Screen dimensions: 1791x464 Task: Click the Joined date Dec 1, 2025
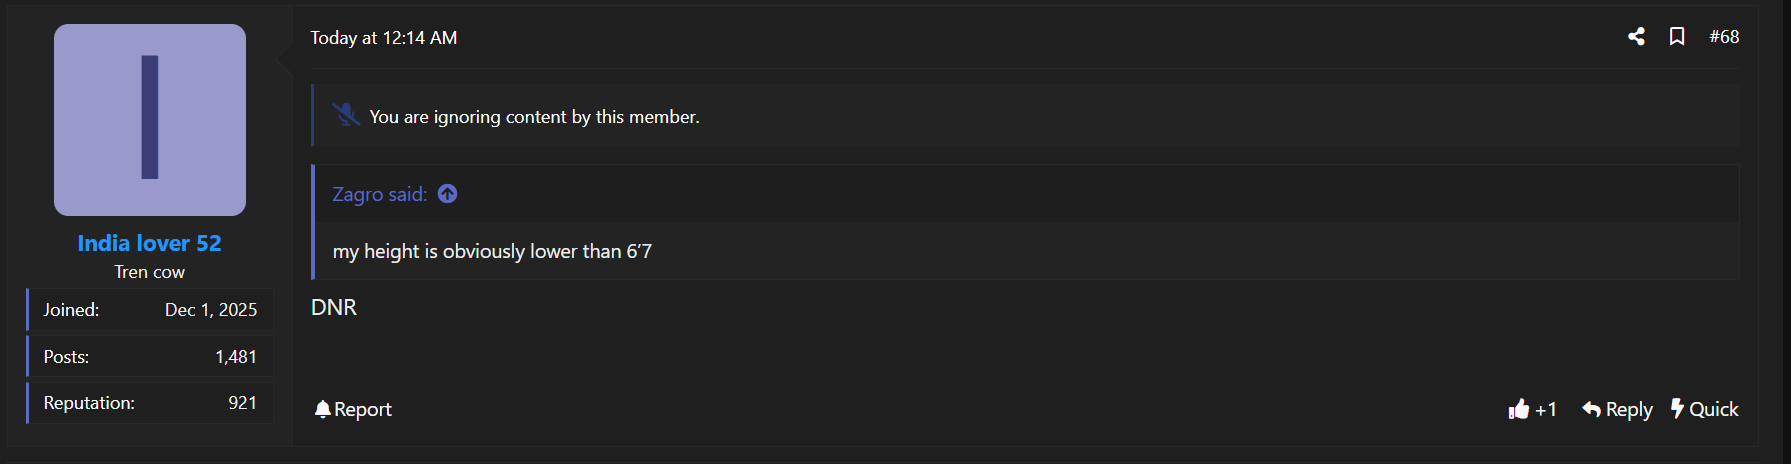coord(211,310)
